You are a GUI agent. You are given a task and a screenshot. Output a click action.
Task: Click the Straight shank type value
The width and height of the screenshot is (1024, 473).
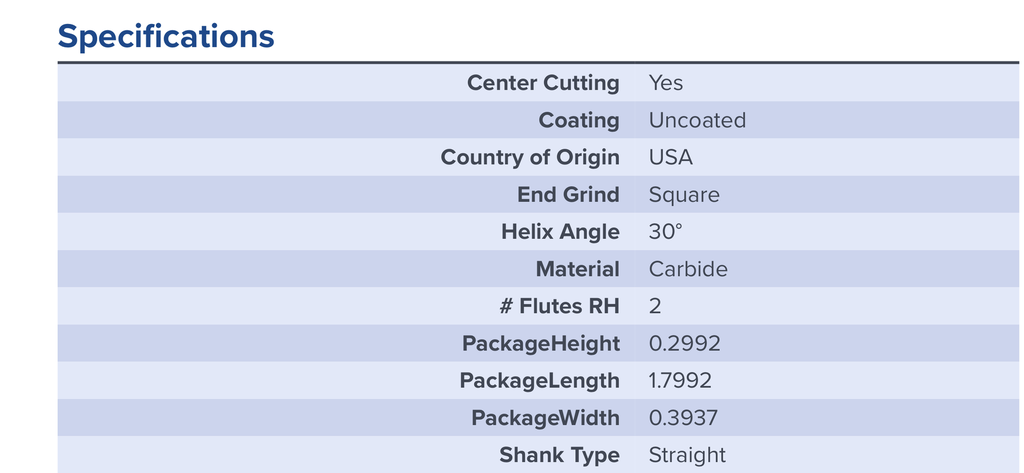687,455
